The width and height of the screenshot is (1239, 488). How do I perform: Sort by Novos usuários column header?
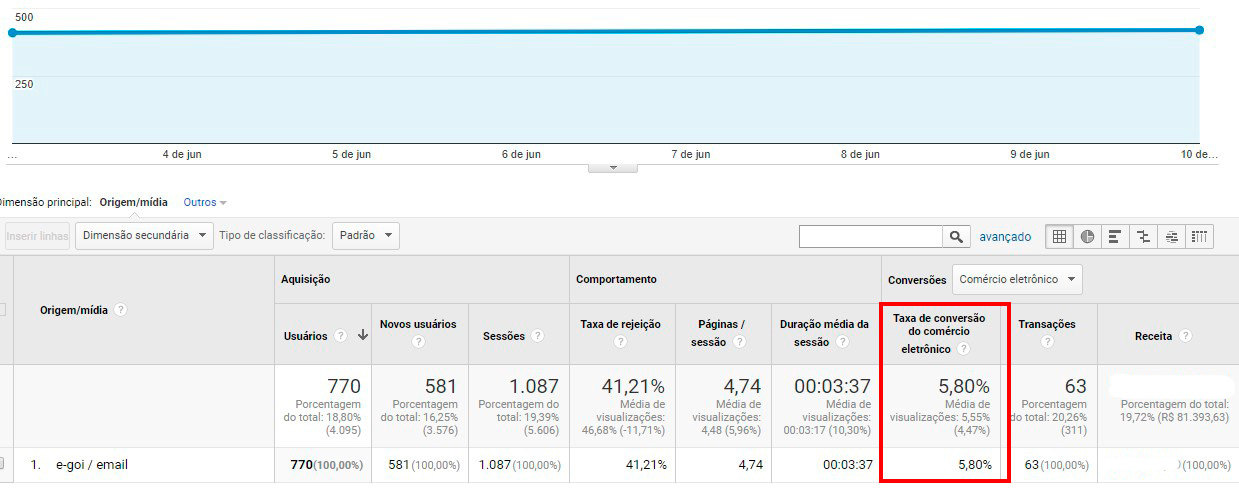point(418,324)
